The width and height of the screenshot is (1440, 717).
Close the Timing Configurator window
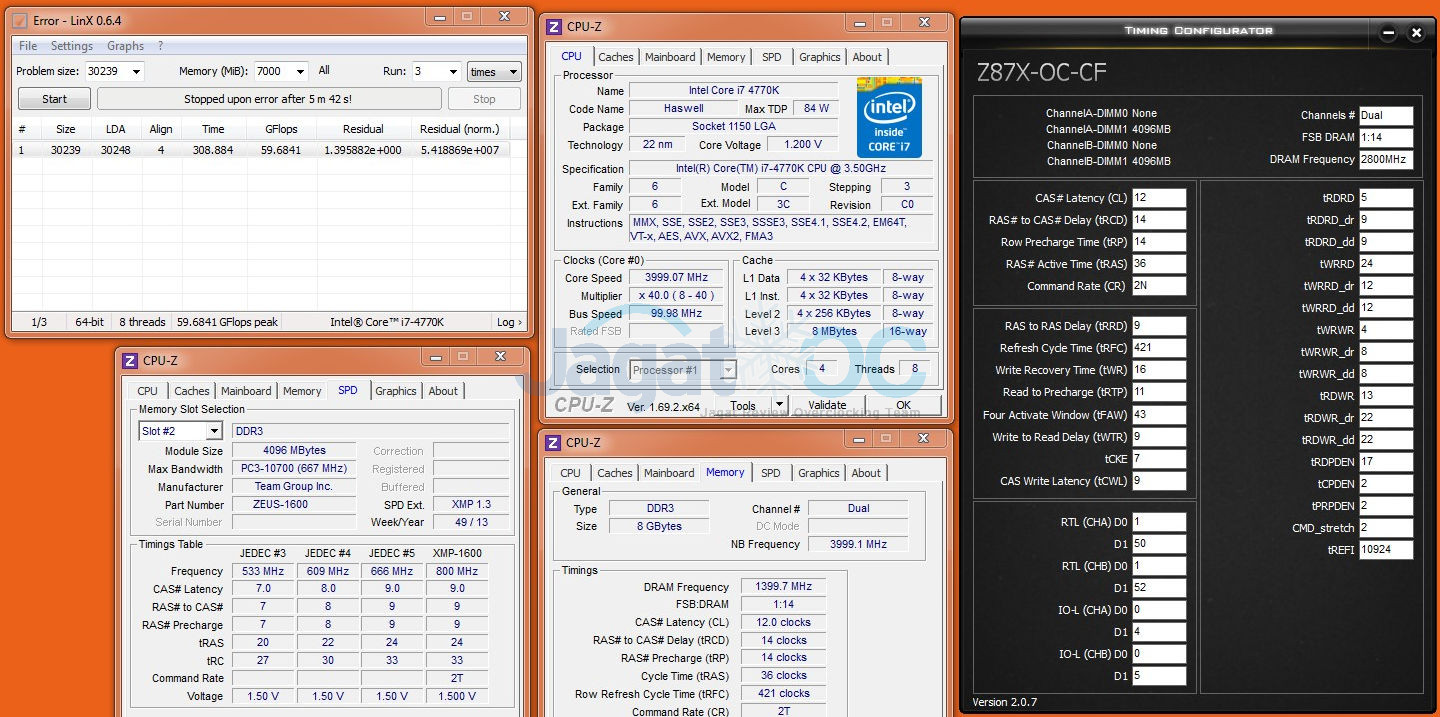(x=1416, y=32)
